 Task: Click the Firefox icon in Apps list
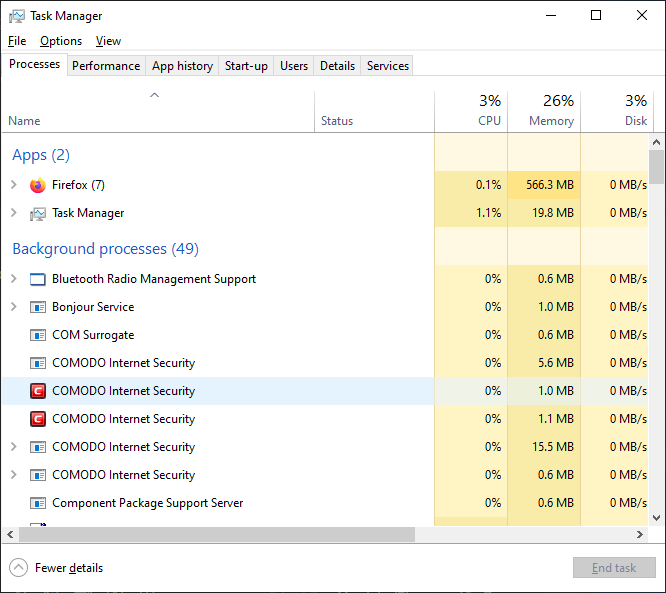(x=38, y=185)
